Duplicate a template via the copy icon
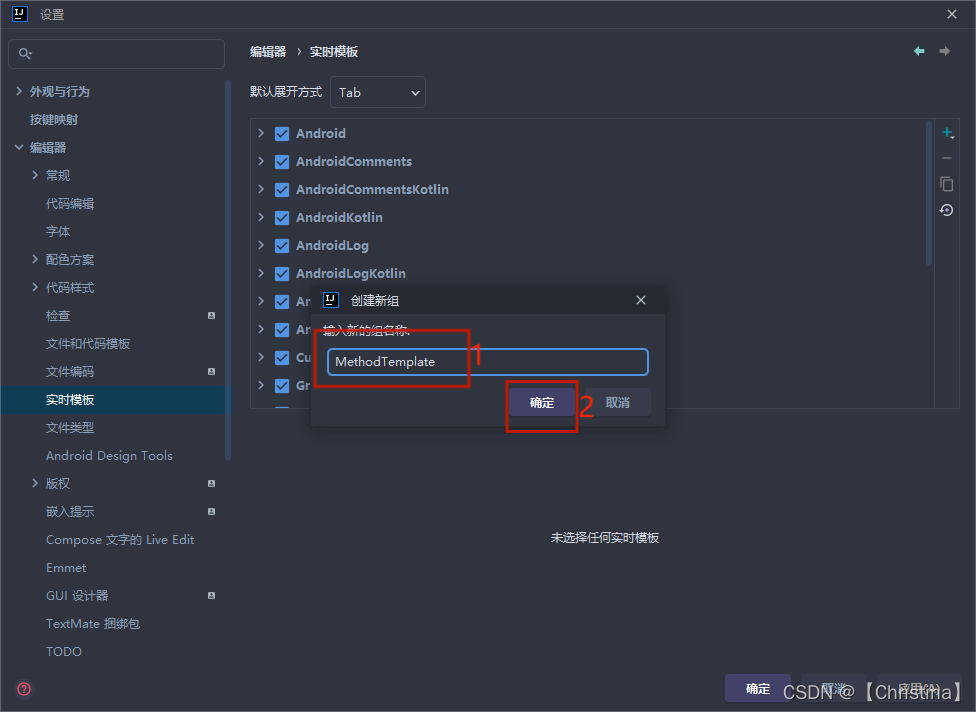Screen dimensions: 976x712 [x=947, y=184]
